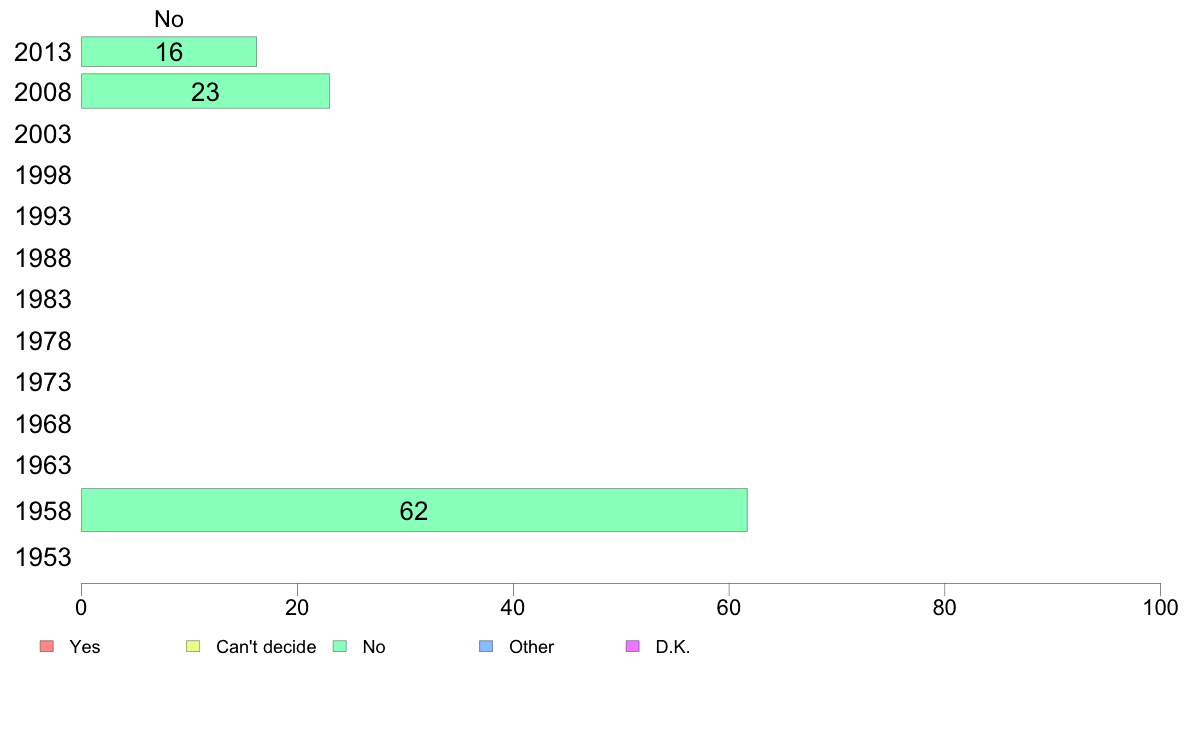The image size is (1188, 736).
Task: Click the 2003 year label
Action: (x=43, y=134)
